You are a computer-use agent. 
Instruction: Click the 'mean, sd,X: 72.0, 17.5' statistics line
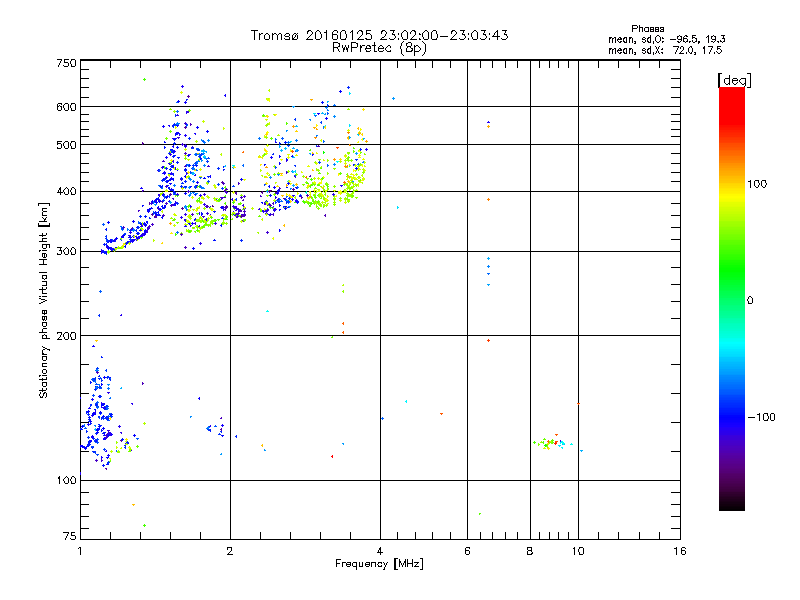click(665, 50)
